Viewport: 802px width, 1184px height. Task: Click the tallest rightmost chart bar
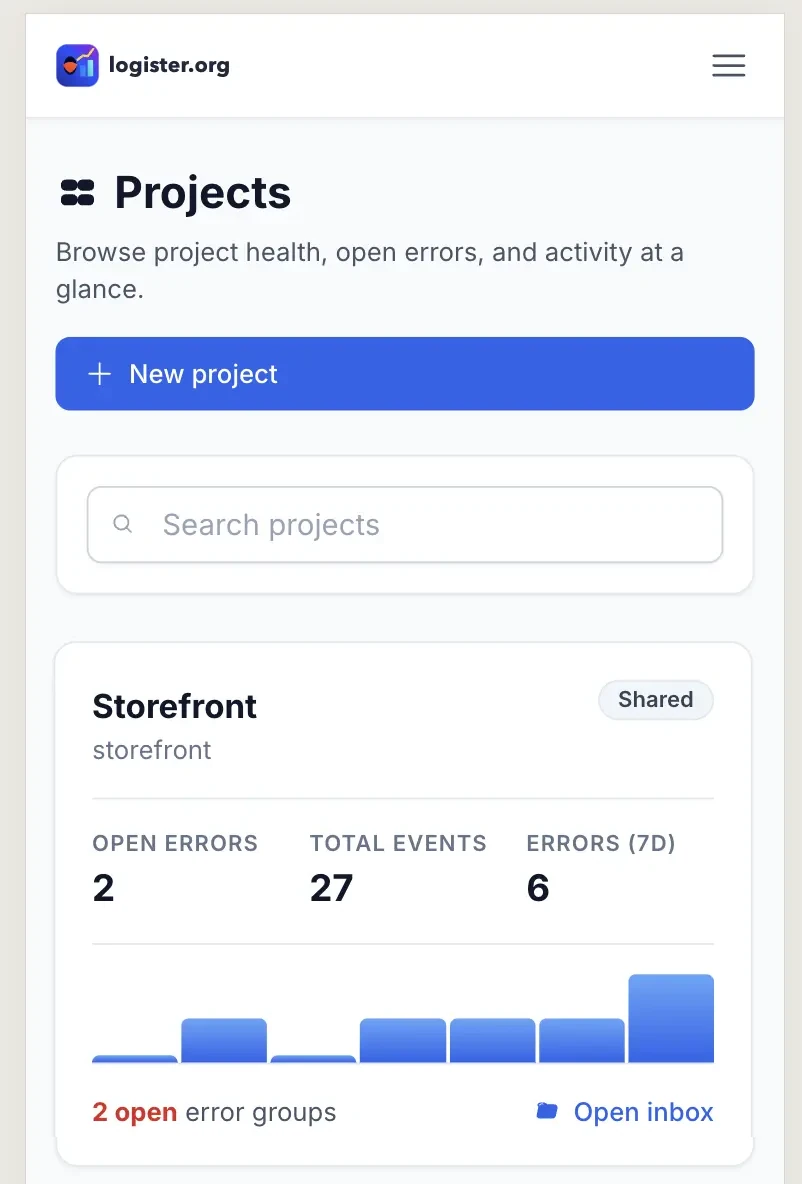pyautogui.click(x=671, y=1018)
